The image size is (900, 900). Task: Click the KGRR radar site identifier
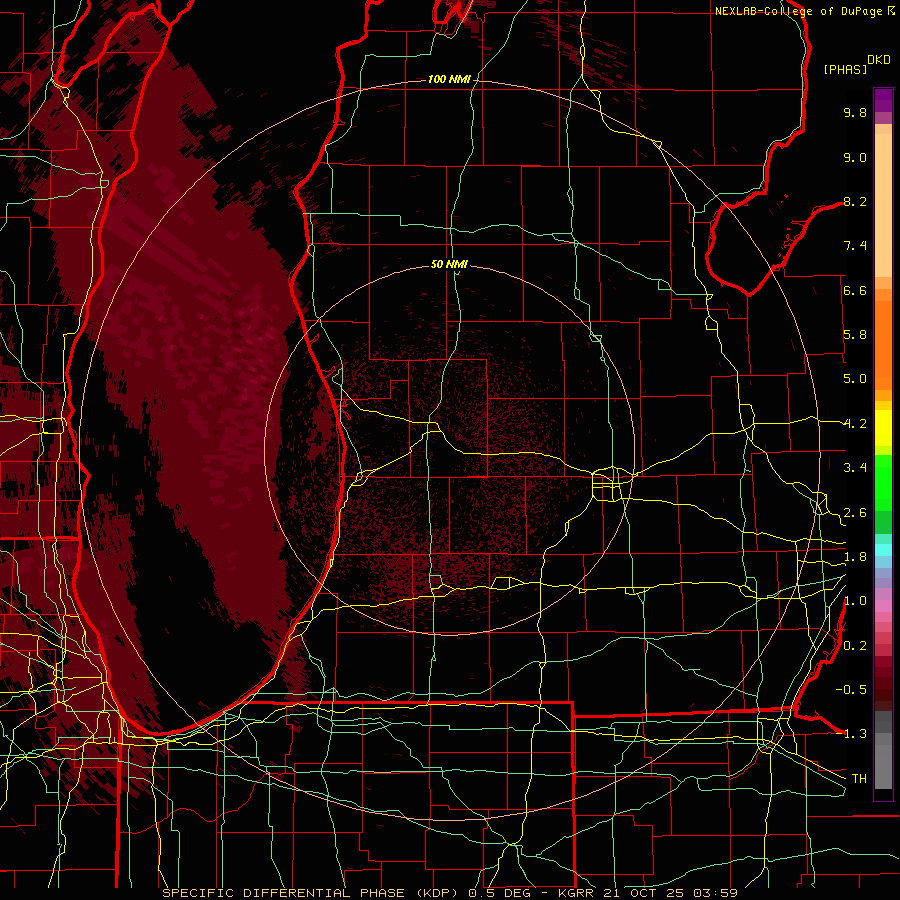pyautogui.click(x=576, y=893)
